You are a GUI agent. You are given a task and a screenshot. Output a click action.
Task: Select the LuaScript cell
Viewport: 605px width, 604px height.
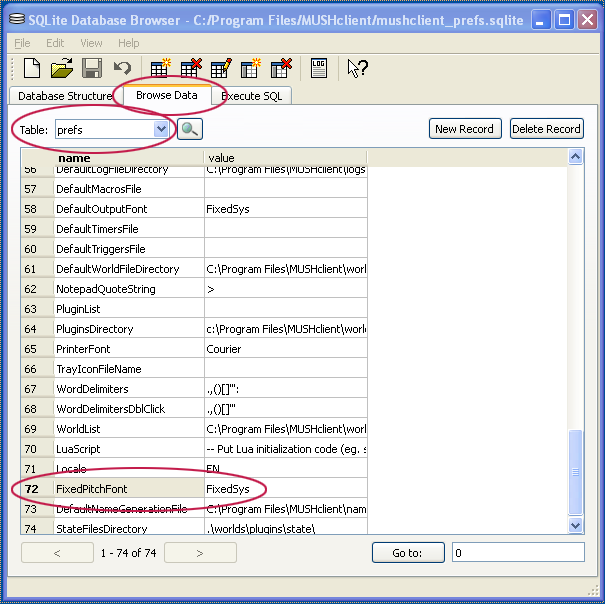tap(129, 449)
